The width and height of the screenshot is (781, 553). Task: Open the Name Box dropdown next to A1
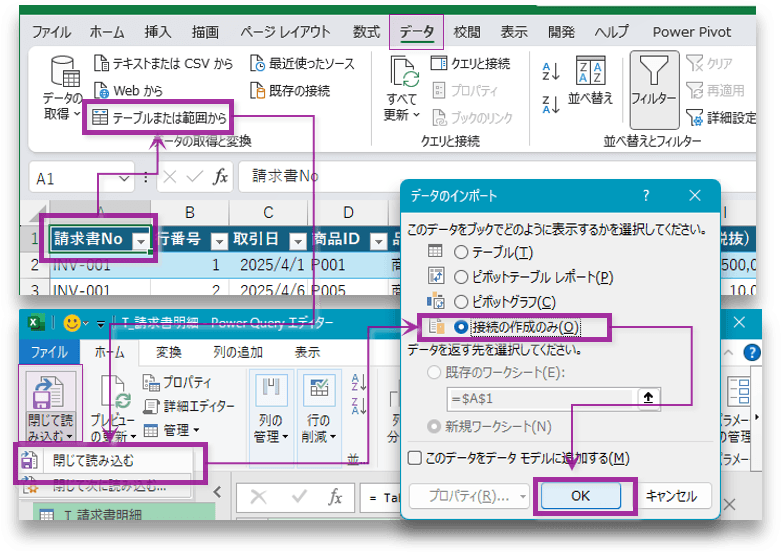(125, 178)
